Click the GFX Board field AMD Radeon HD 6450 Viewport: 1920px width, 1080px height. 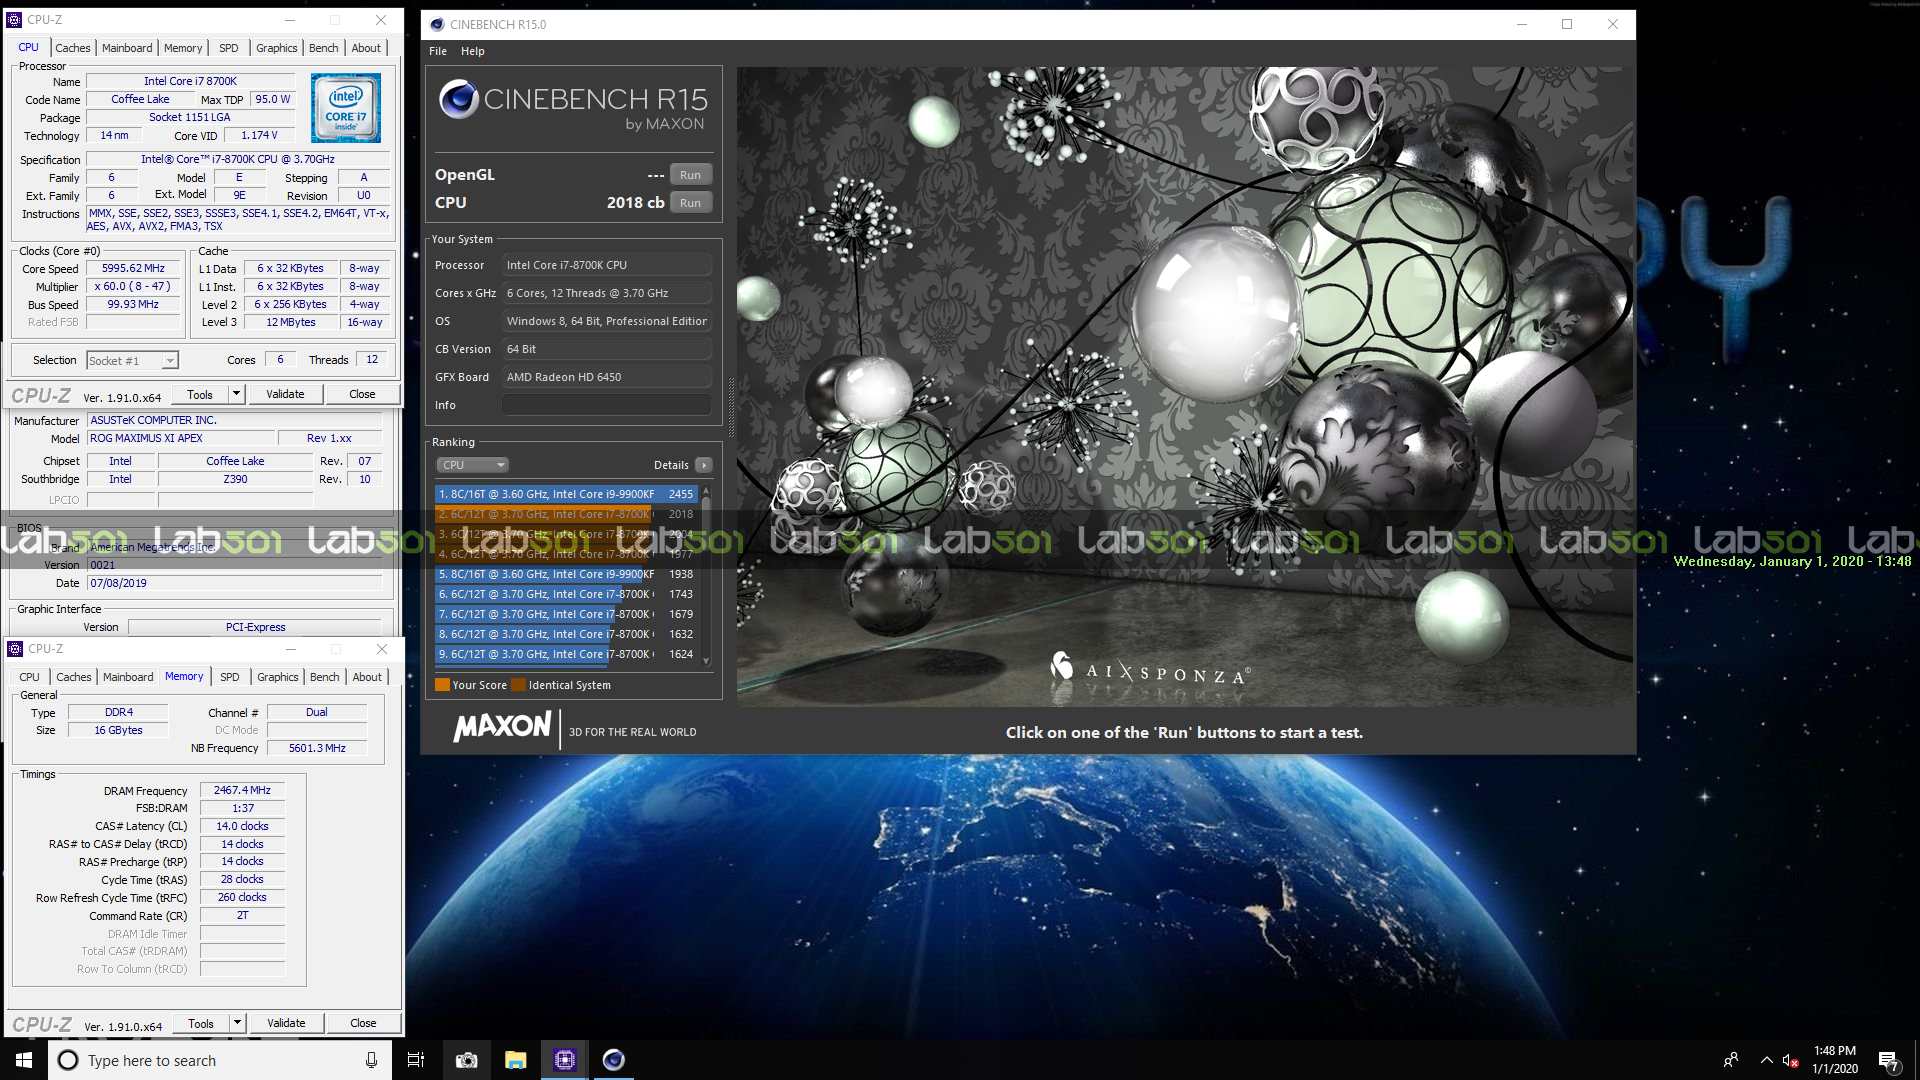coord(607,377)
